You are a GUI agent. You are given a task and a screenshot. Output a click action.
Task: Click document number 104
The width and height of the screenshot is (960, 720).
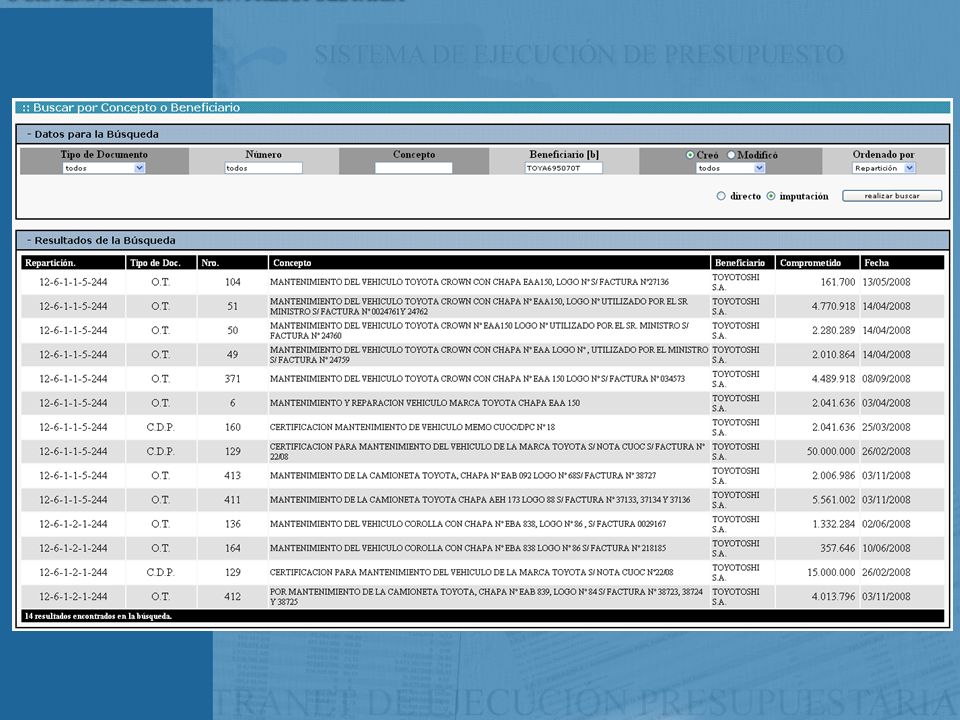tap(233, 282)
